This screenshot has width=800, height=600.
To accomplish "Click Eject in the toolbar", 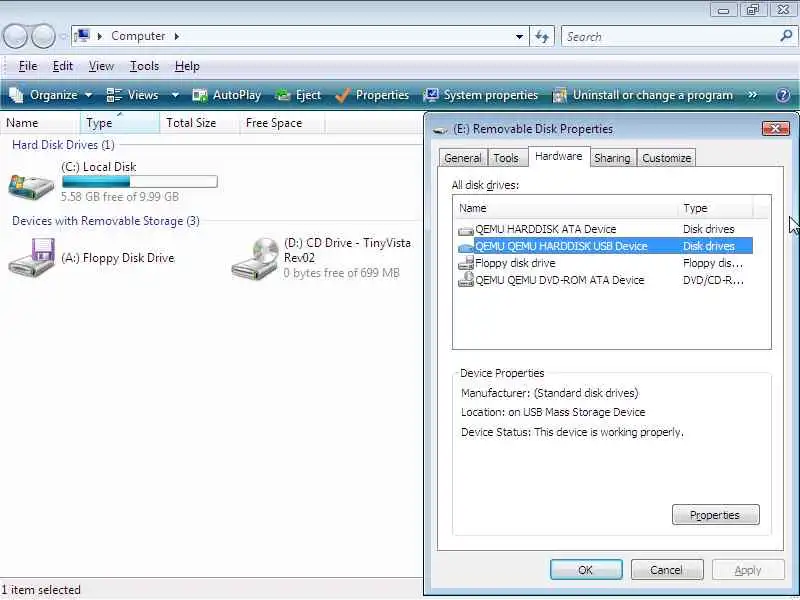I will [298, 95].
